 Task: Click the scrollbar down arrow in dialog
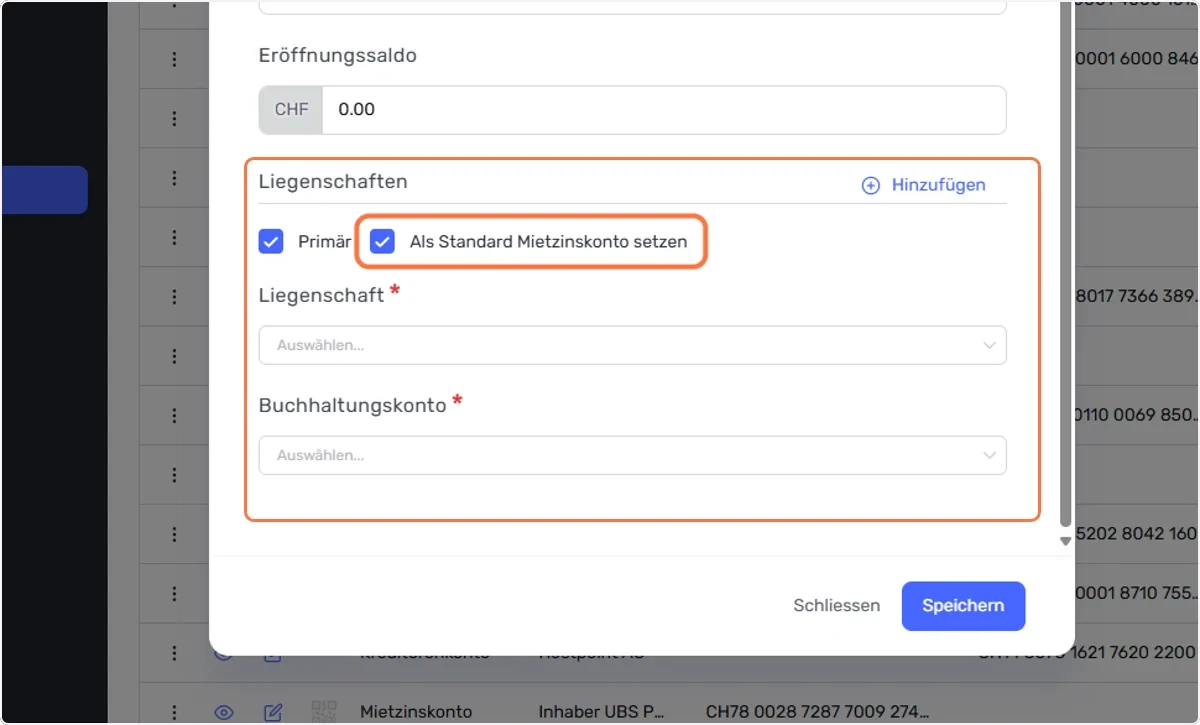coord(1065,541)
